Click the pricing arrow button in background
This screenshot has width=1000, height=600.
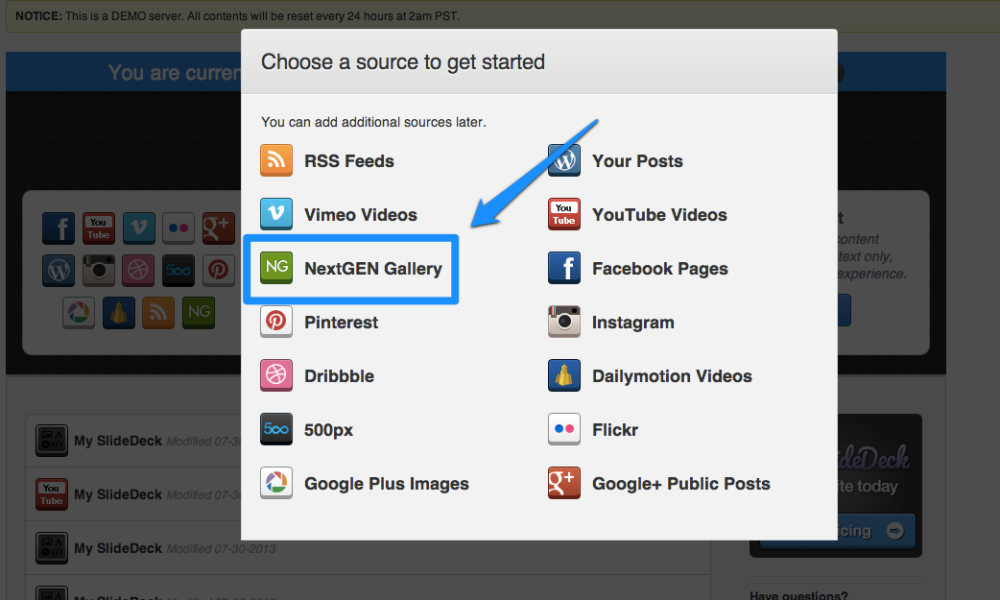tap(895, 530)
